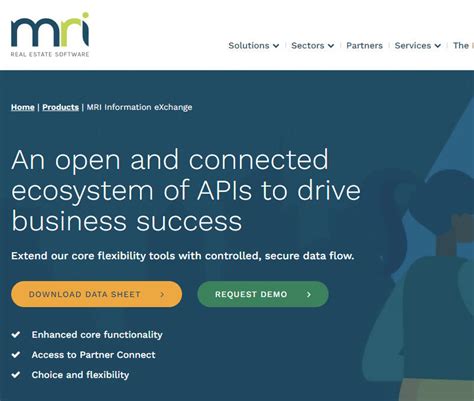Click the MRI Information eXchange breadcrumb text
Viewport: 474px width, 401px height.
[x=139, y=107]
